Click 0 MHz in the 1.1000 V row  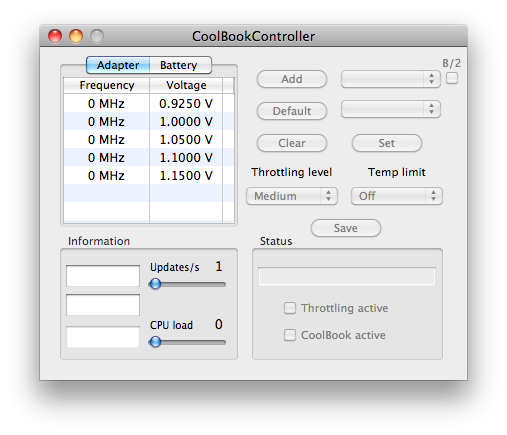pos(106,158)
